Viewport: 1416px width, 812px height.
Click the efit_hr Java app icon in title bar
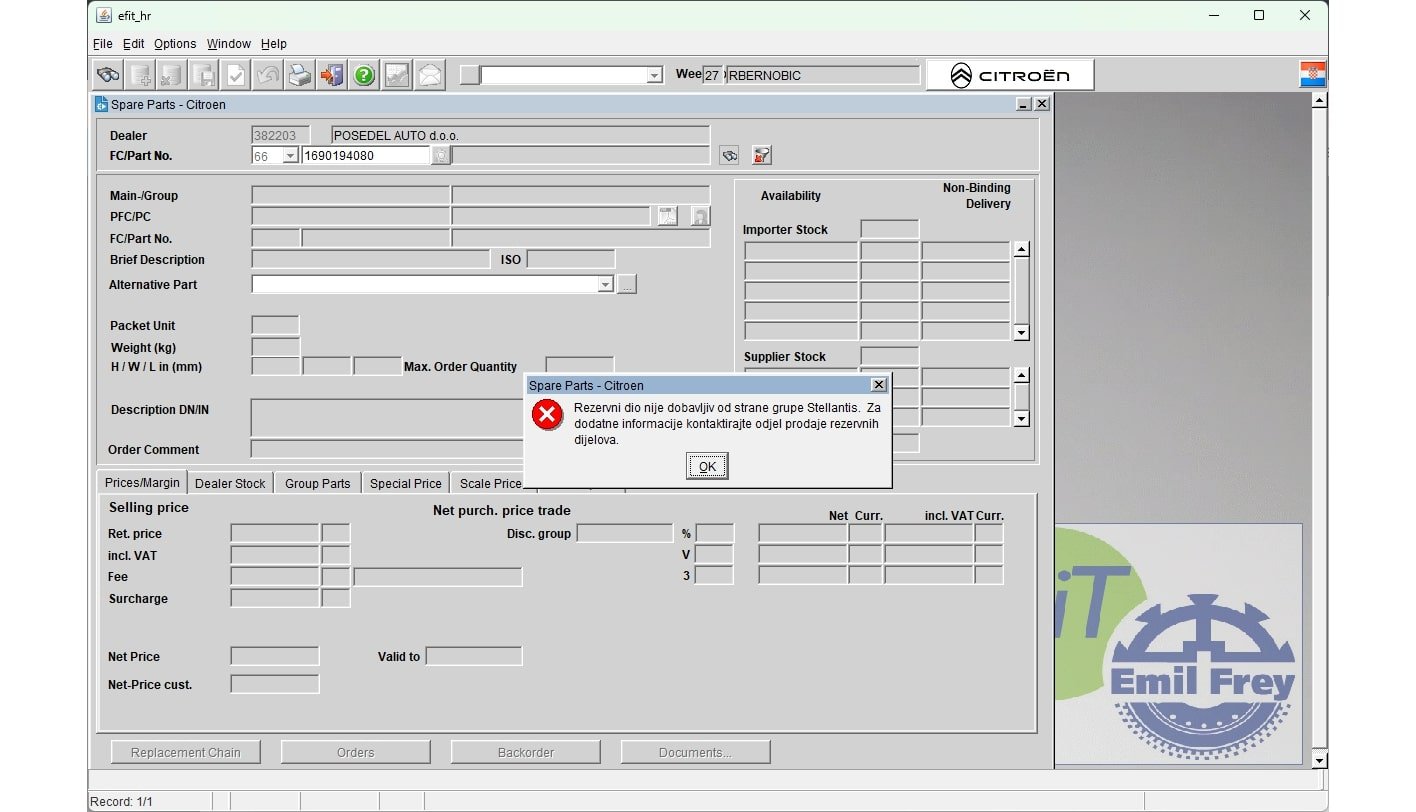[x=104, y=15]
